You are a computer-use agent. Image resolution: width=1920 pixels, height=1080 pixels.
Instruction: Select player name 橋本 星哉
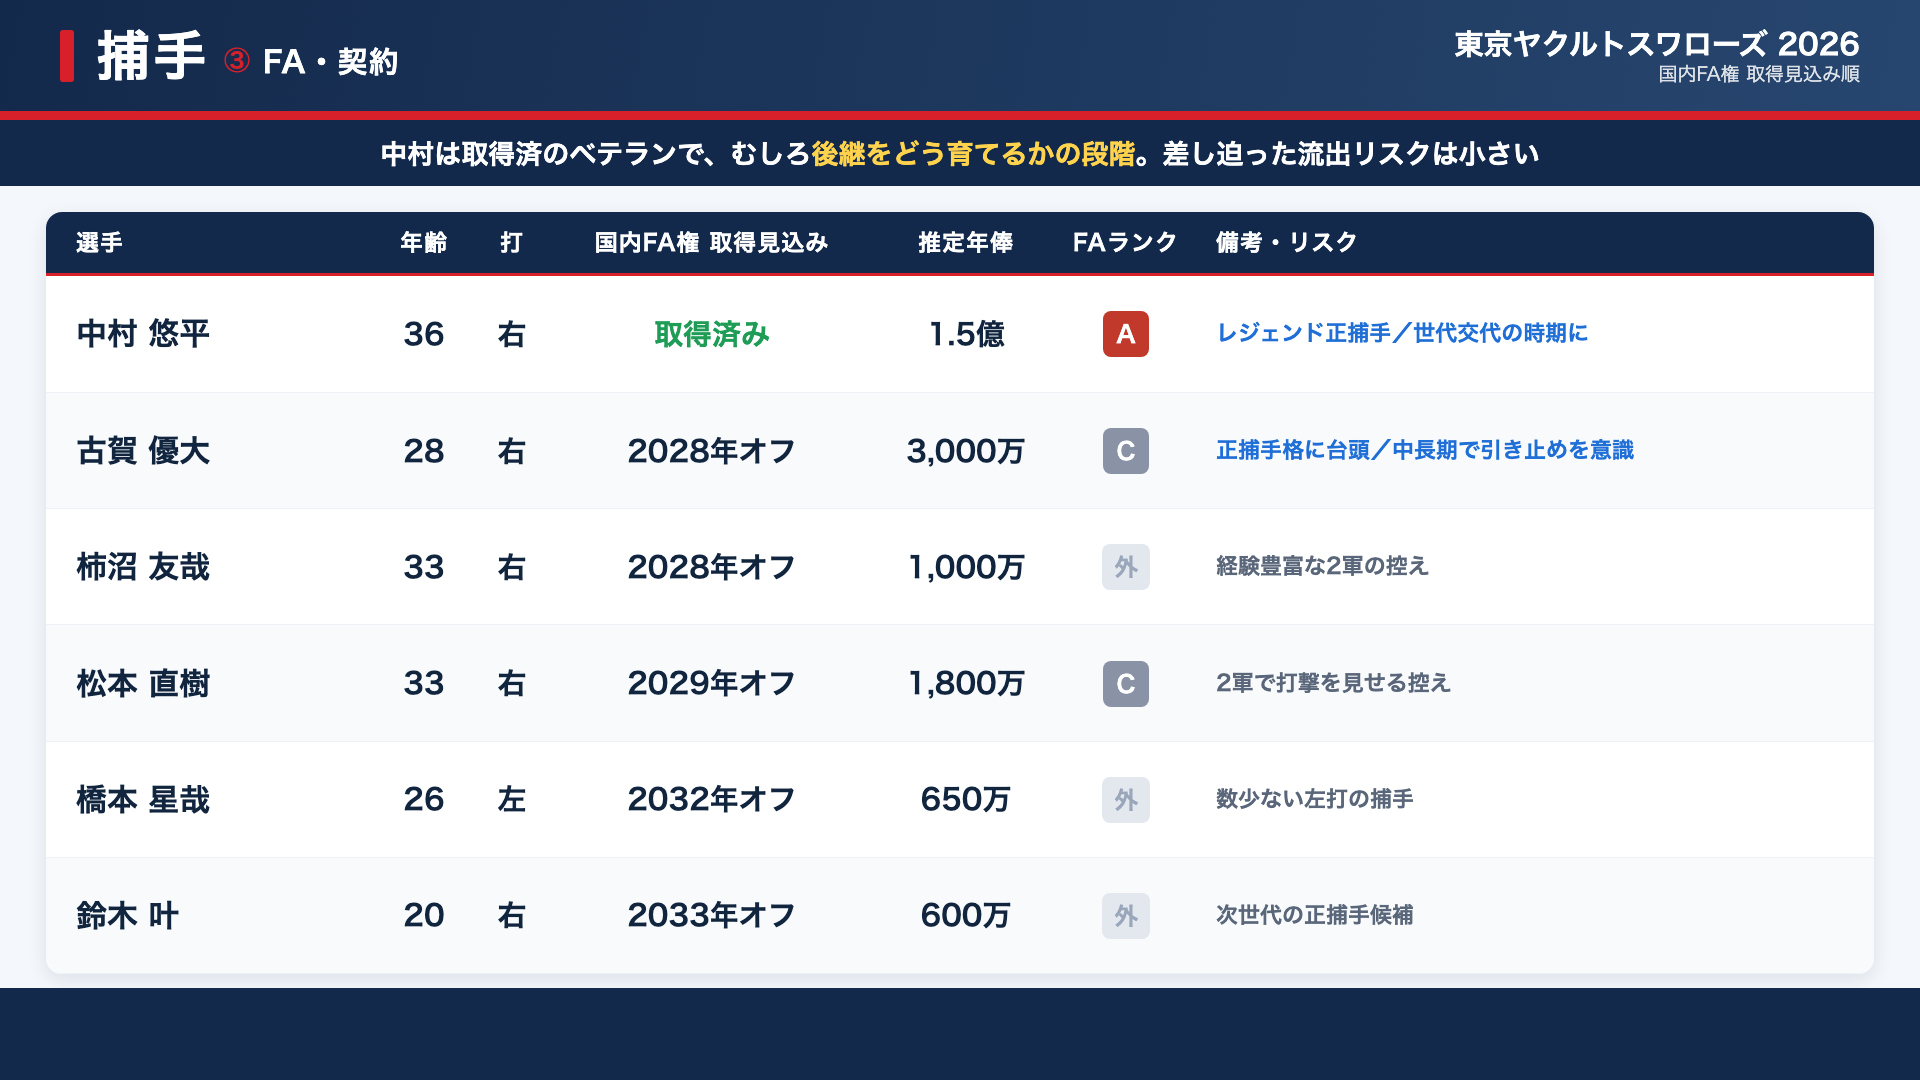pos(143,800)
